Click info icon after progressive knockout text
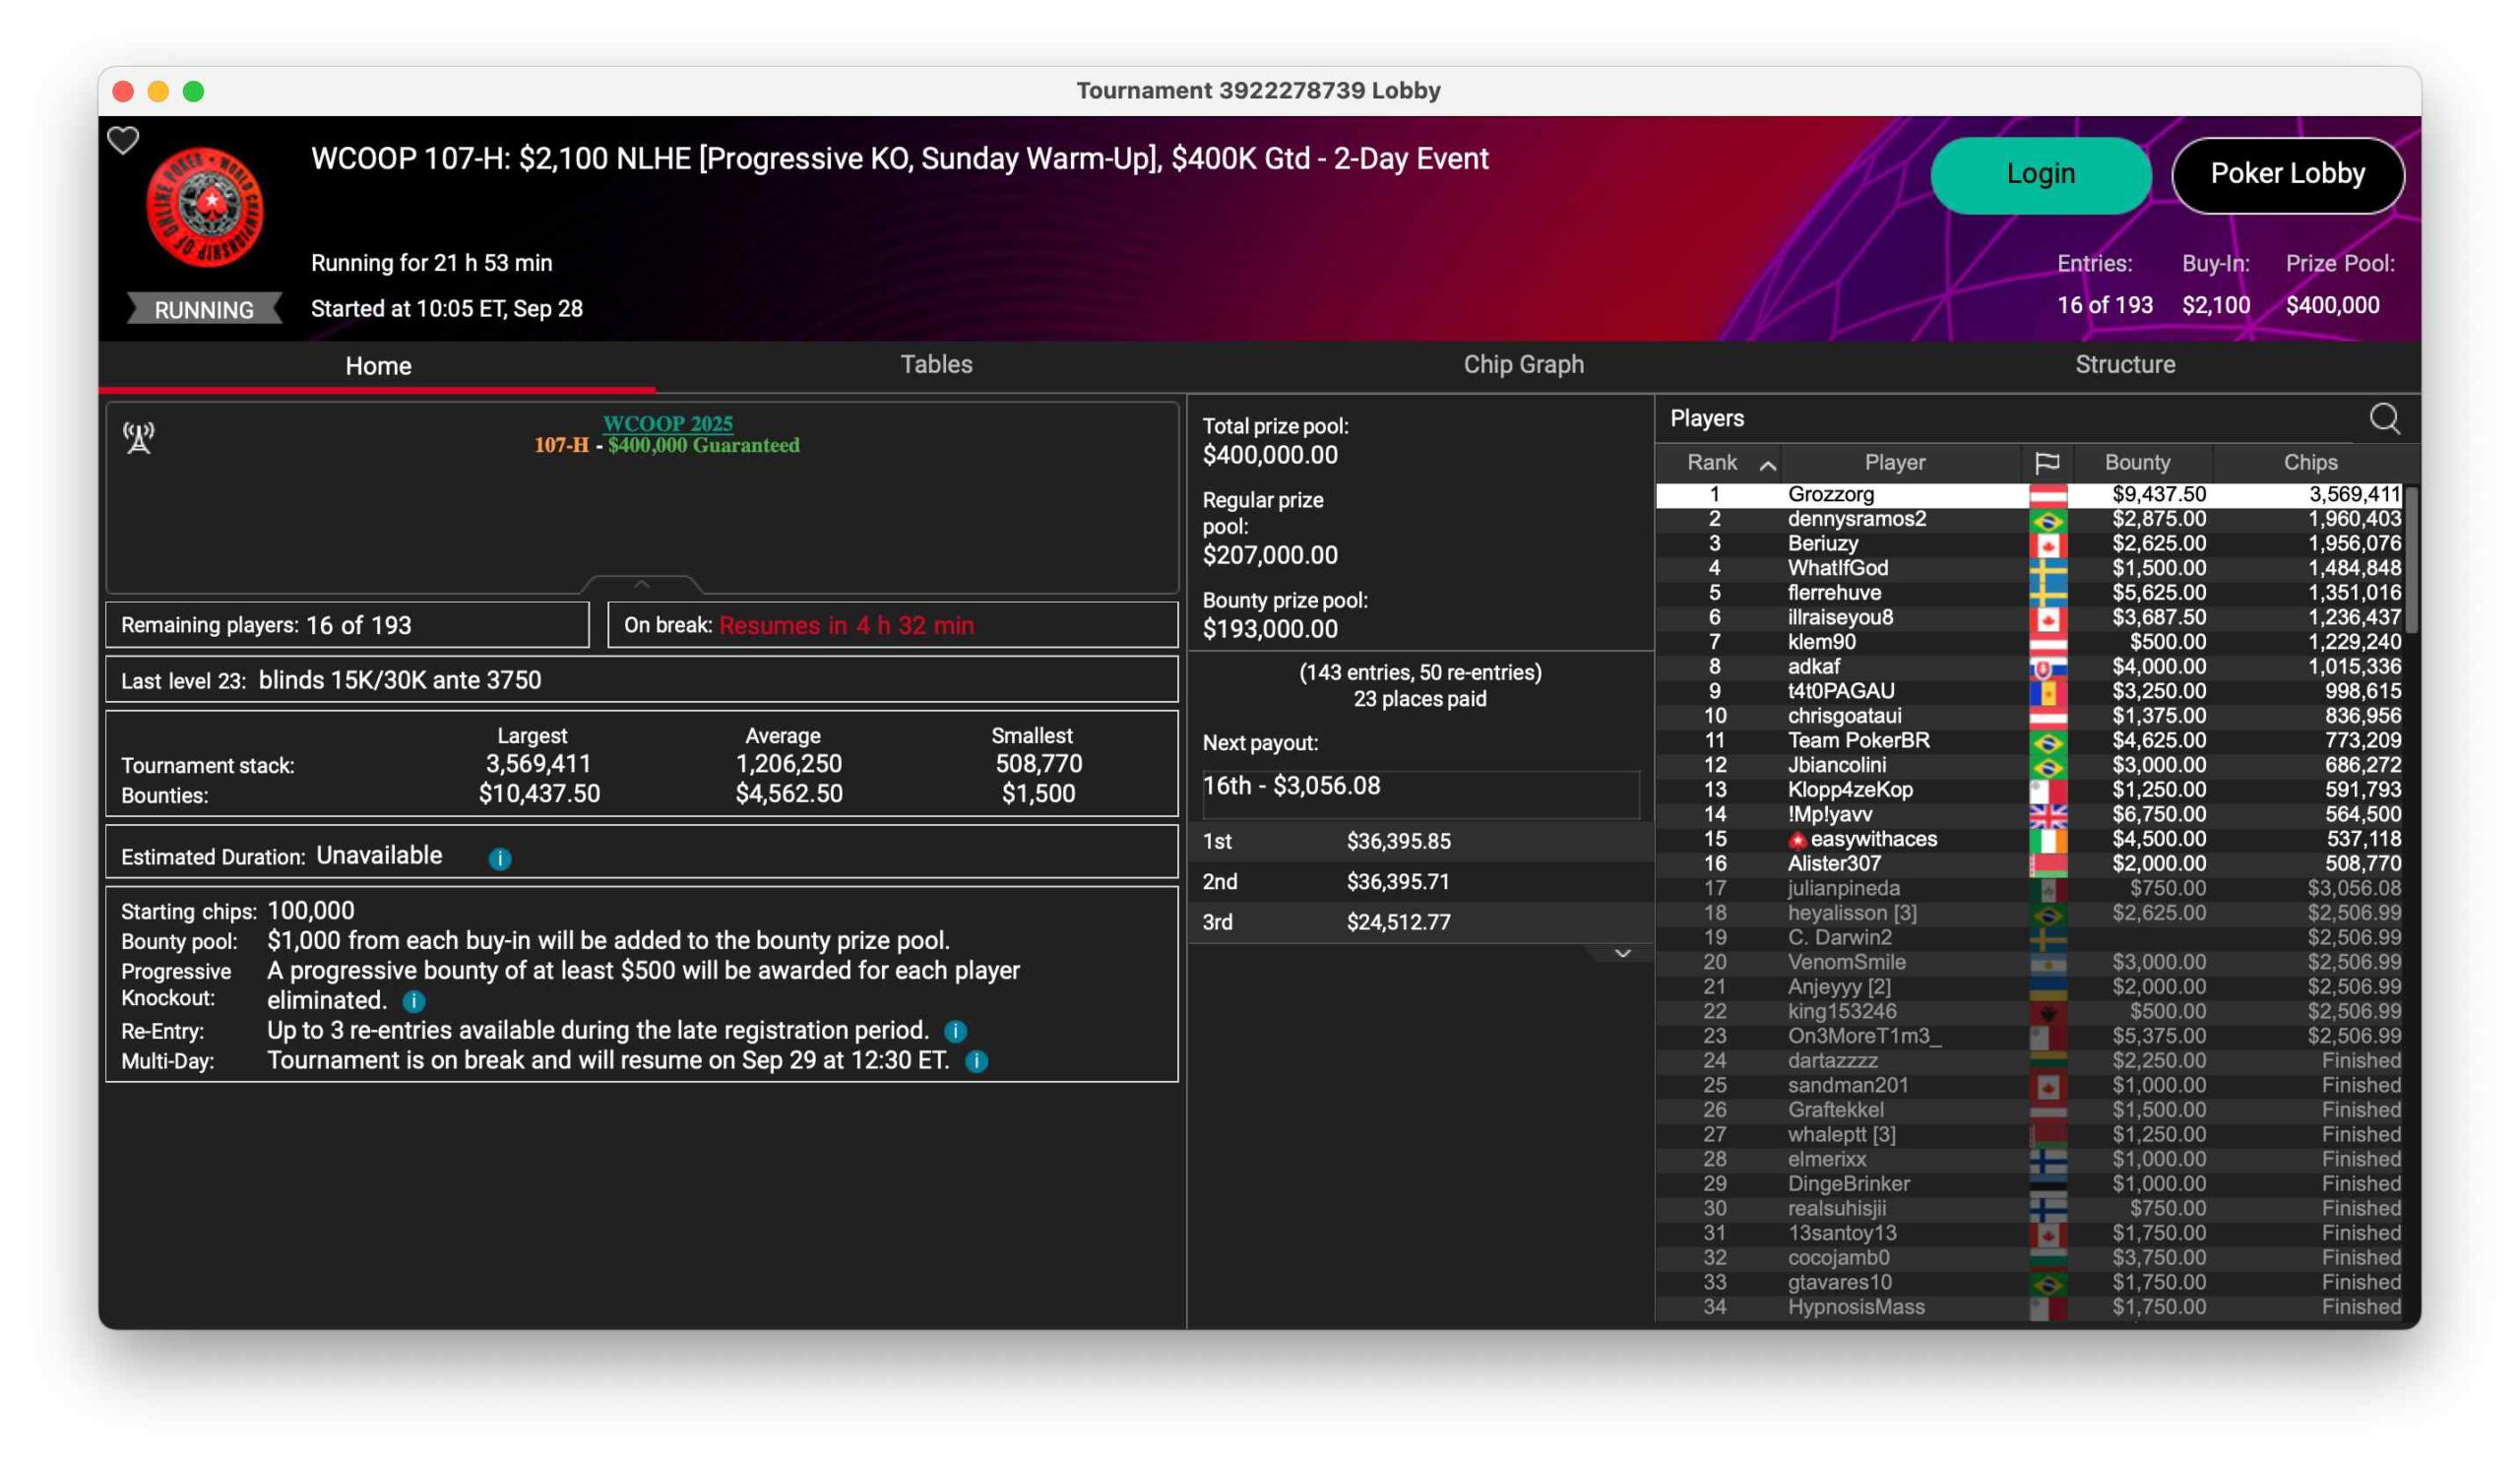Image resolution: width=2520 pixels, height=1460 pixels. 413,1001
